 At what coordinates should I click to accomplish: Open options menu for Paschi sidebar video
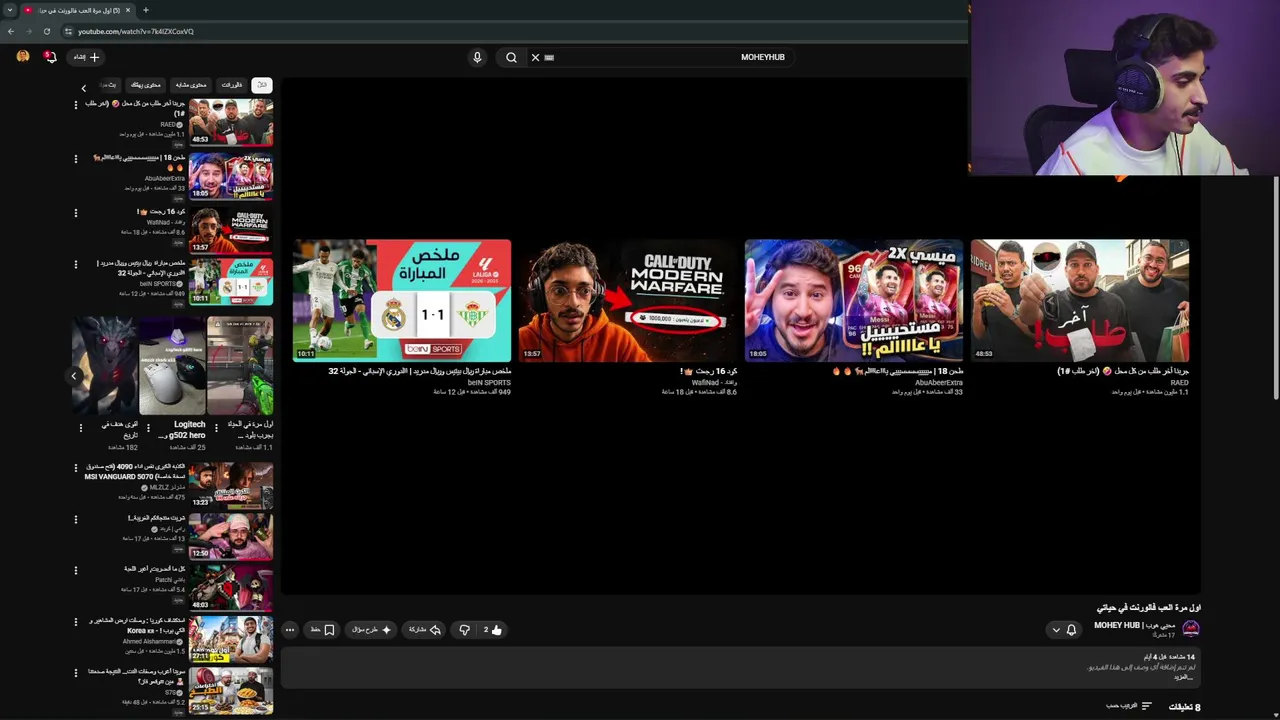pyautogui.click(x=75, y=571)
